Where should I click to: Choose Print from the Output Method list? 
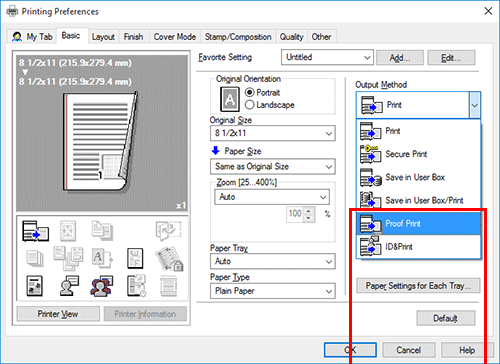pyautogui.click(x=419, y=131)
